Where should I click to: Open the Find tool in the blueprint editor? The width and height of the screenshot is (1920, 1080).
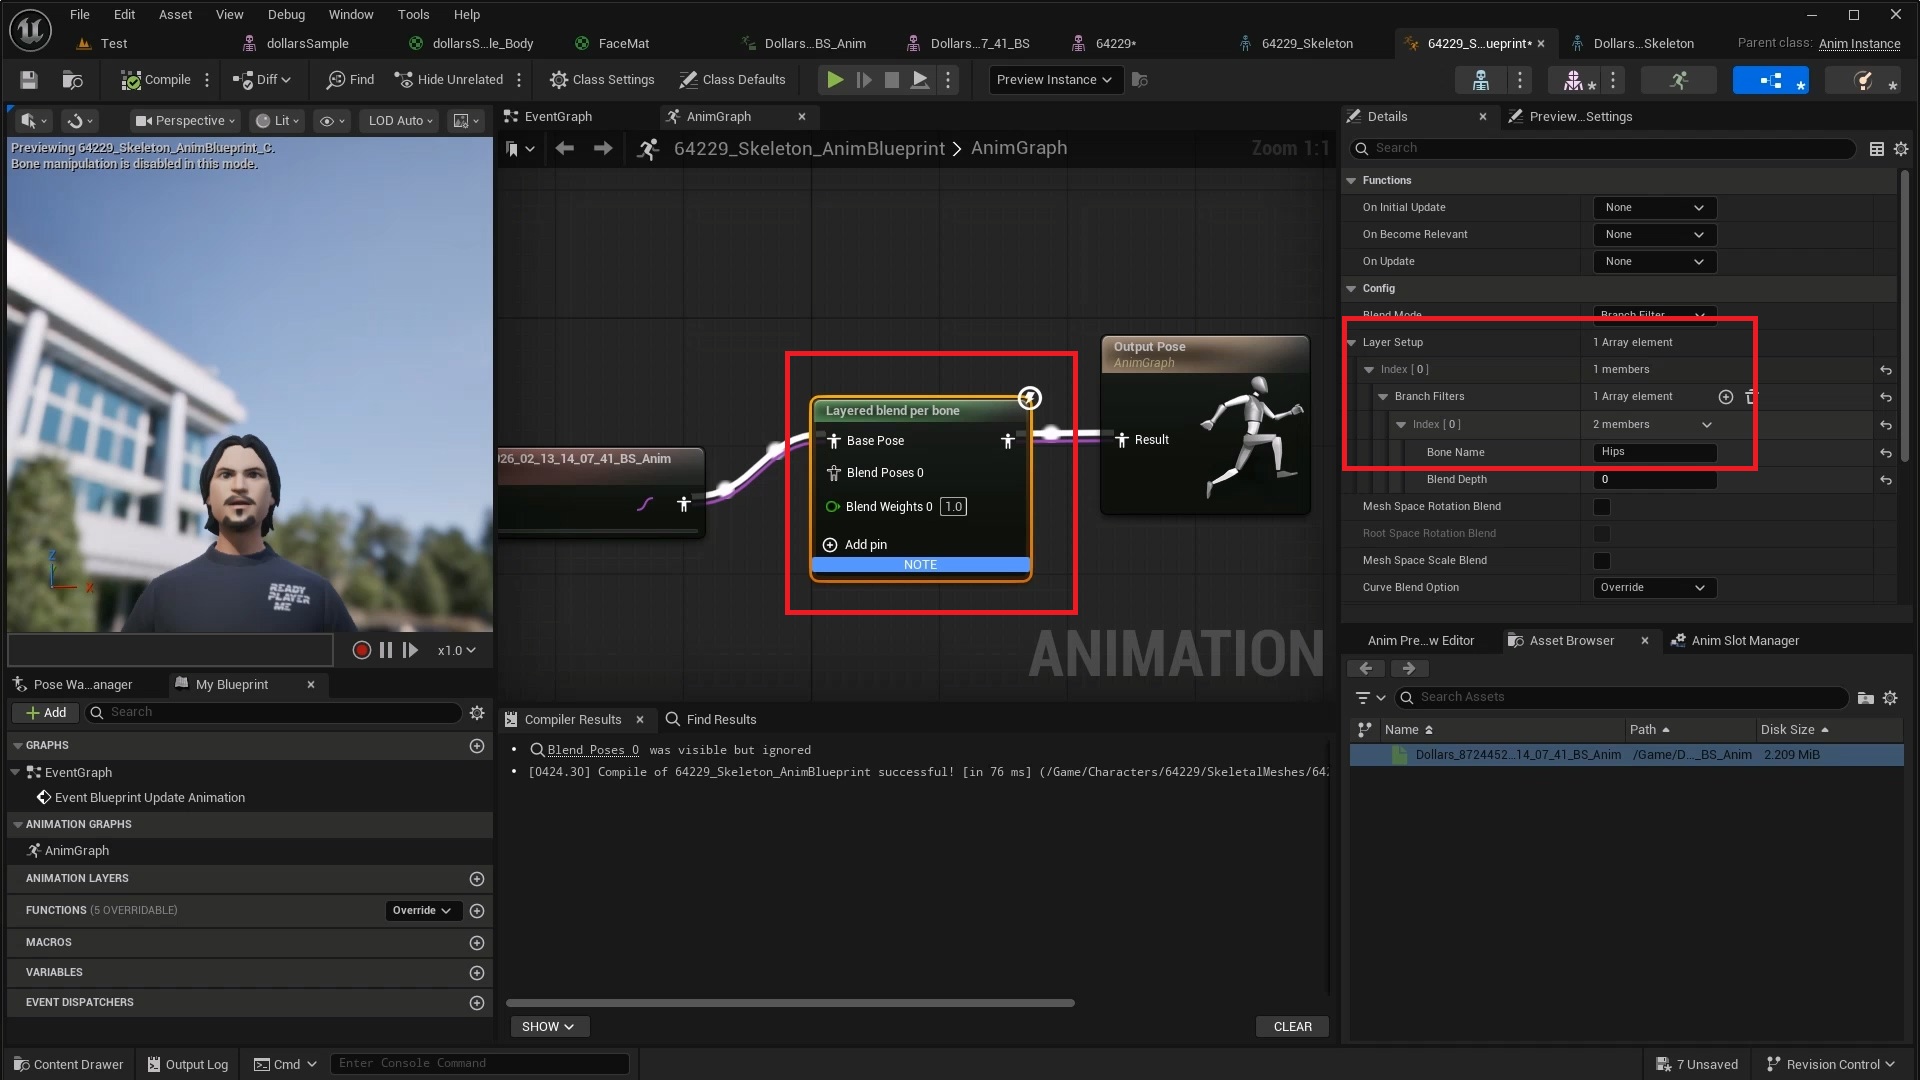(348, 80)
